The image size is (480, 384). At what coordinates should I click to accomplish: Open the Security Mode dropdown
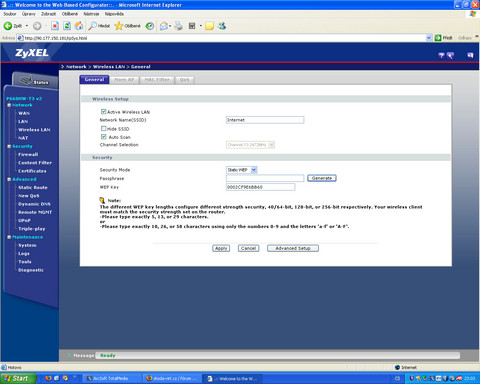pos(242,170)
